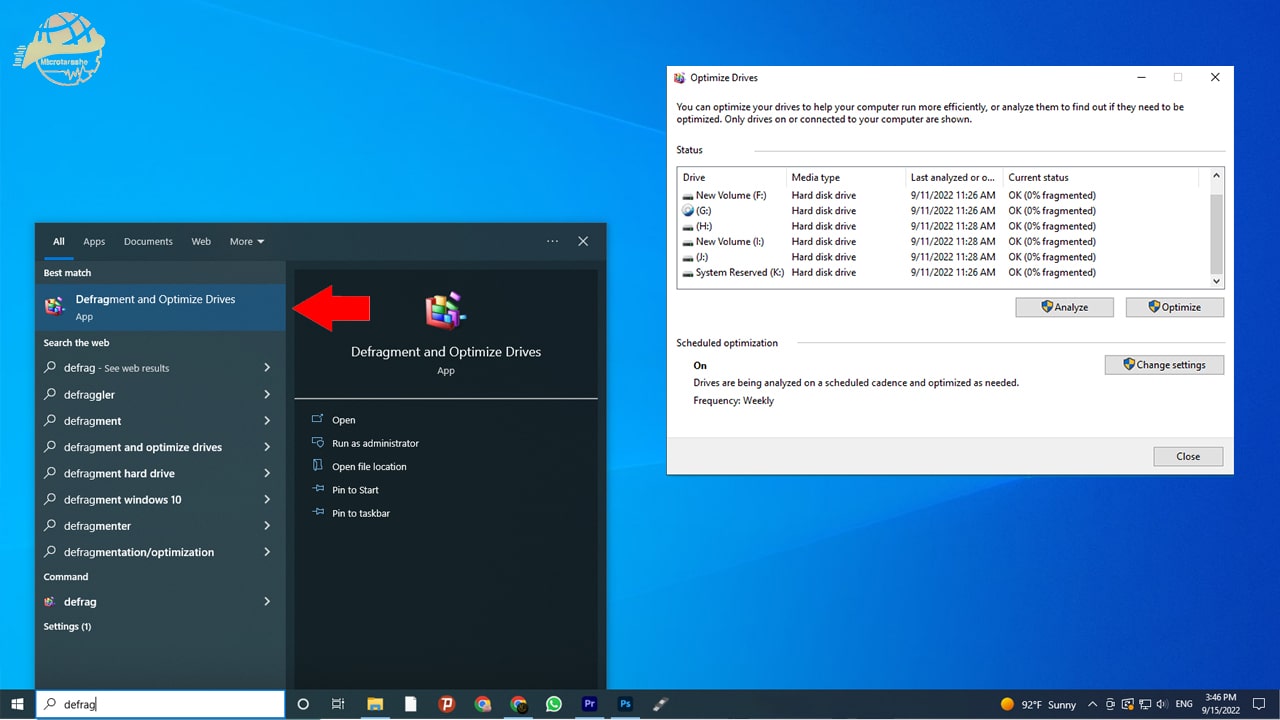
Task: Open Adobe Premiere Pro from taskbar
Action: click(x=590, y=704)
